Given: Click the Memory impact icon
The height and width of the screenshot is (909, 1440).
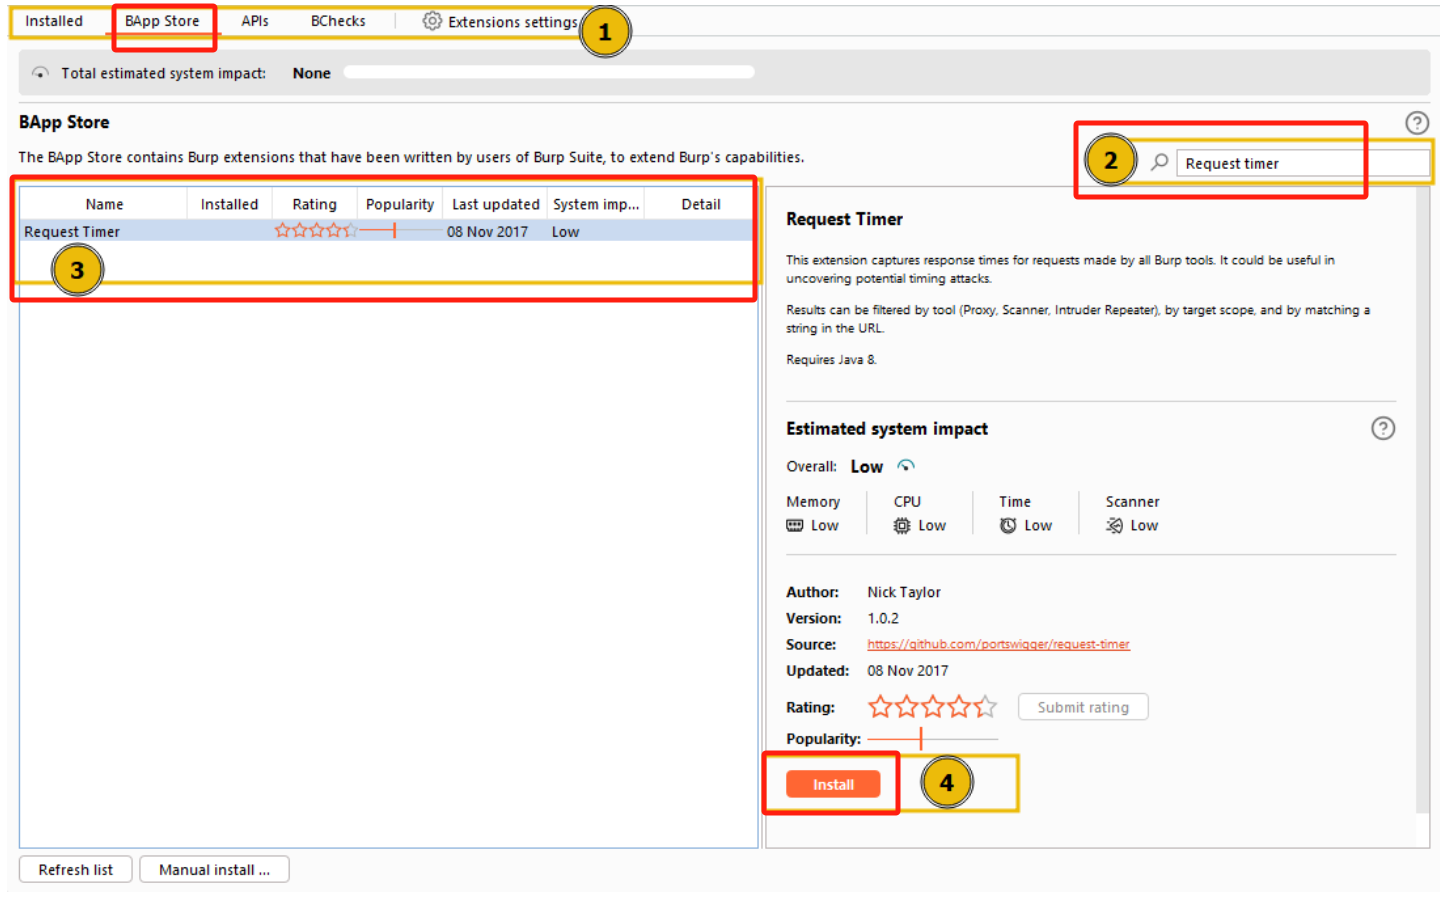Looking at the screenshot, I should [x=795, y=526].
